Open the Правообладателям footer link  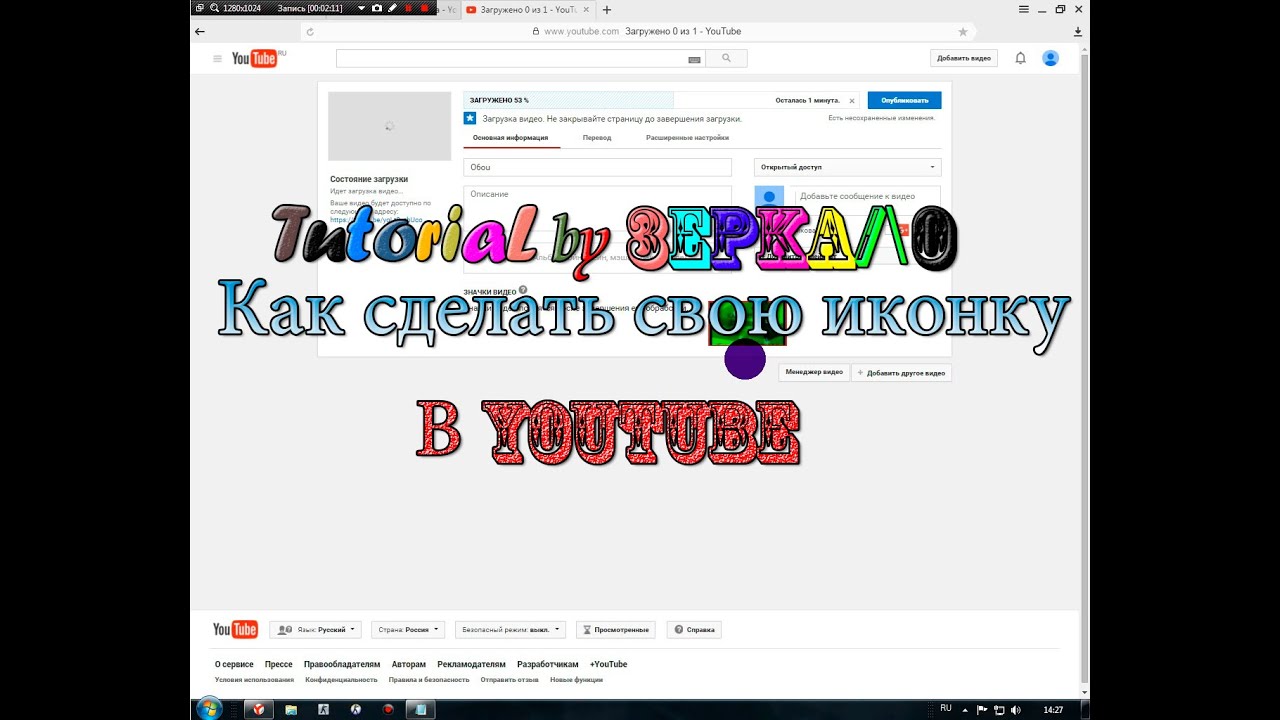pos(342,664)
